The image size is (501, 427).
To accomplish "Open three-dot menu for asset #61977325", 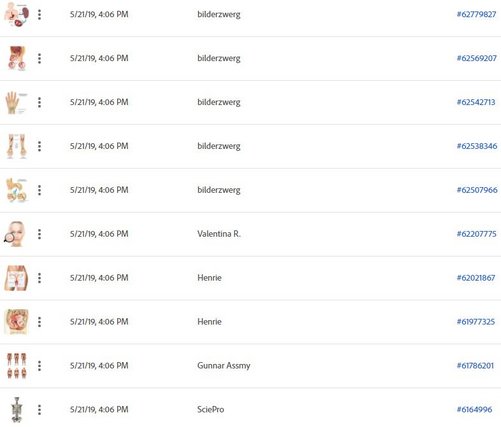I will [39, 322].
